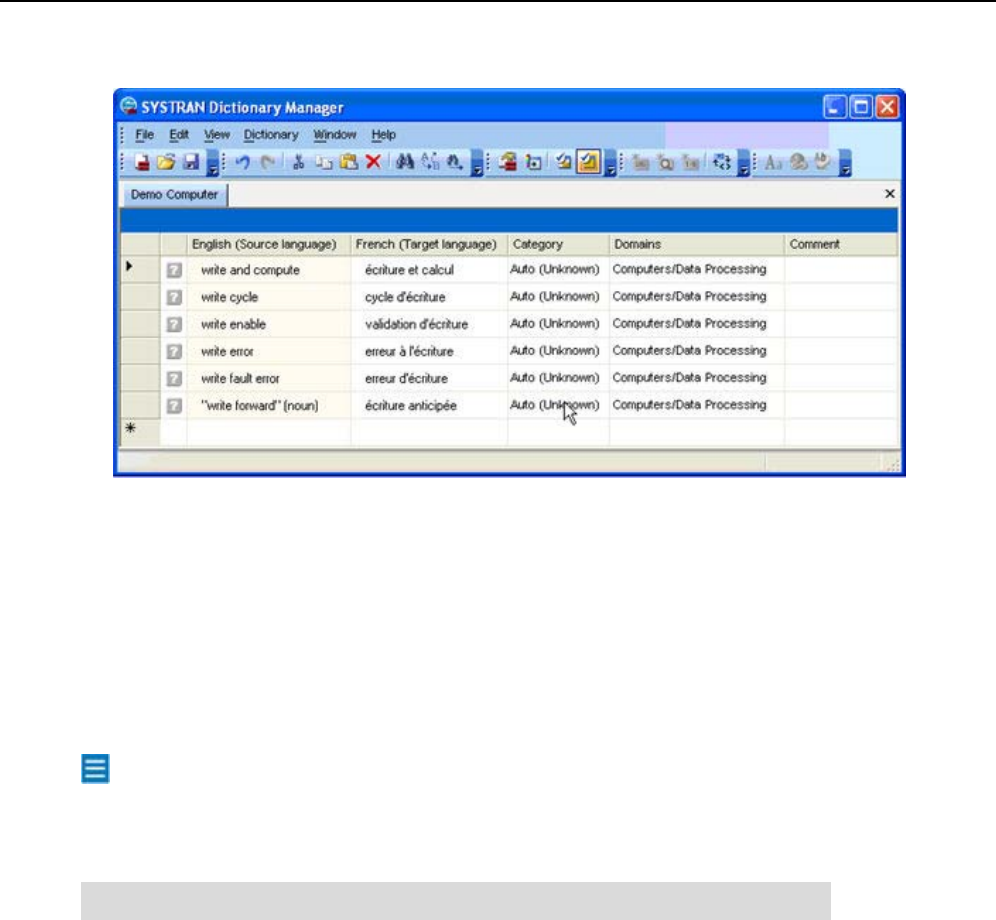
Task: Click the Domains cell of 'write enable' row
Action: pyautogui.click(x=697, y=325)
